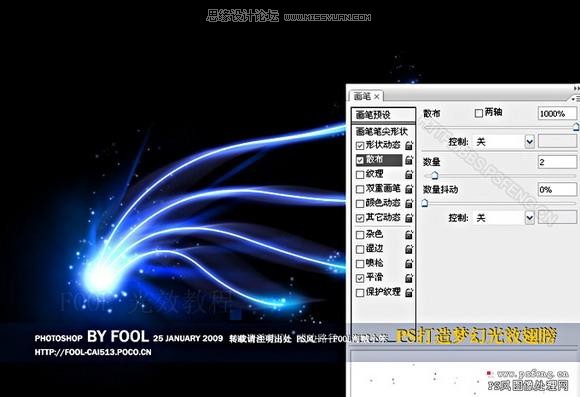Uncheck the 平滑 checkbox
This screenshot has width=580, height=397.
[360, 278]
